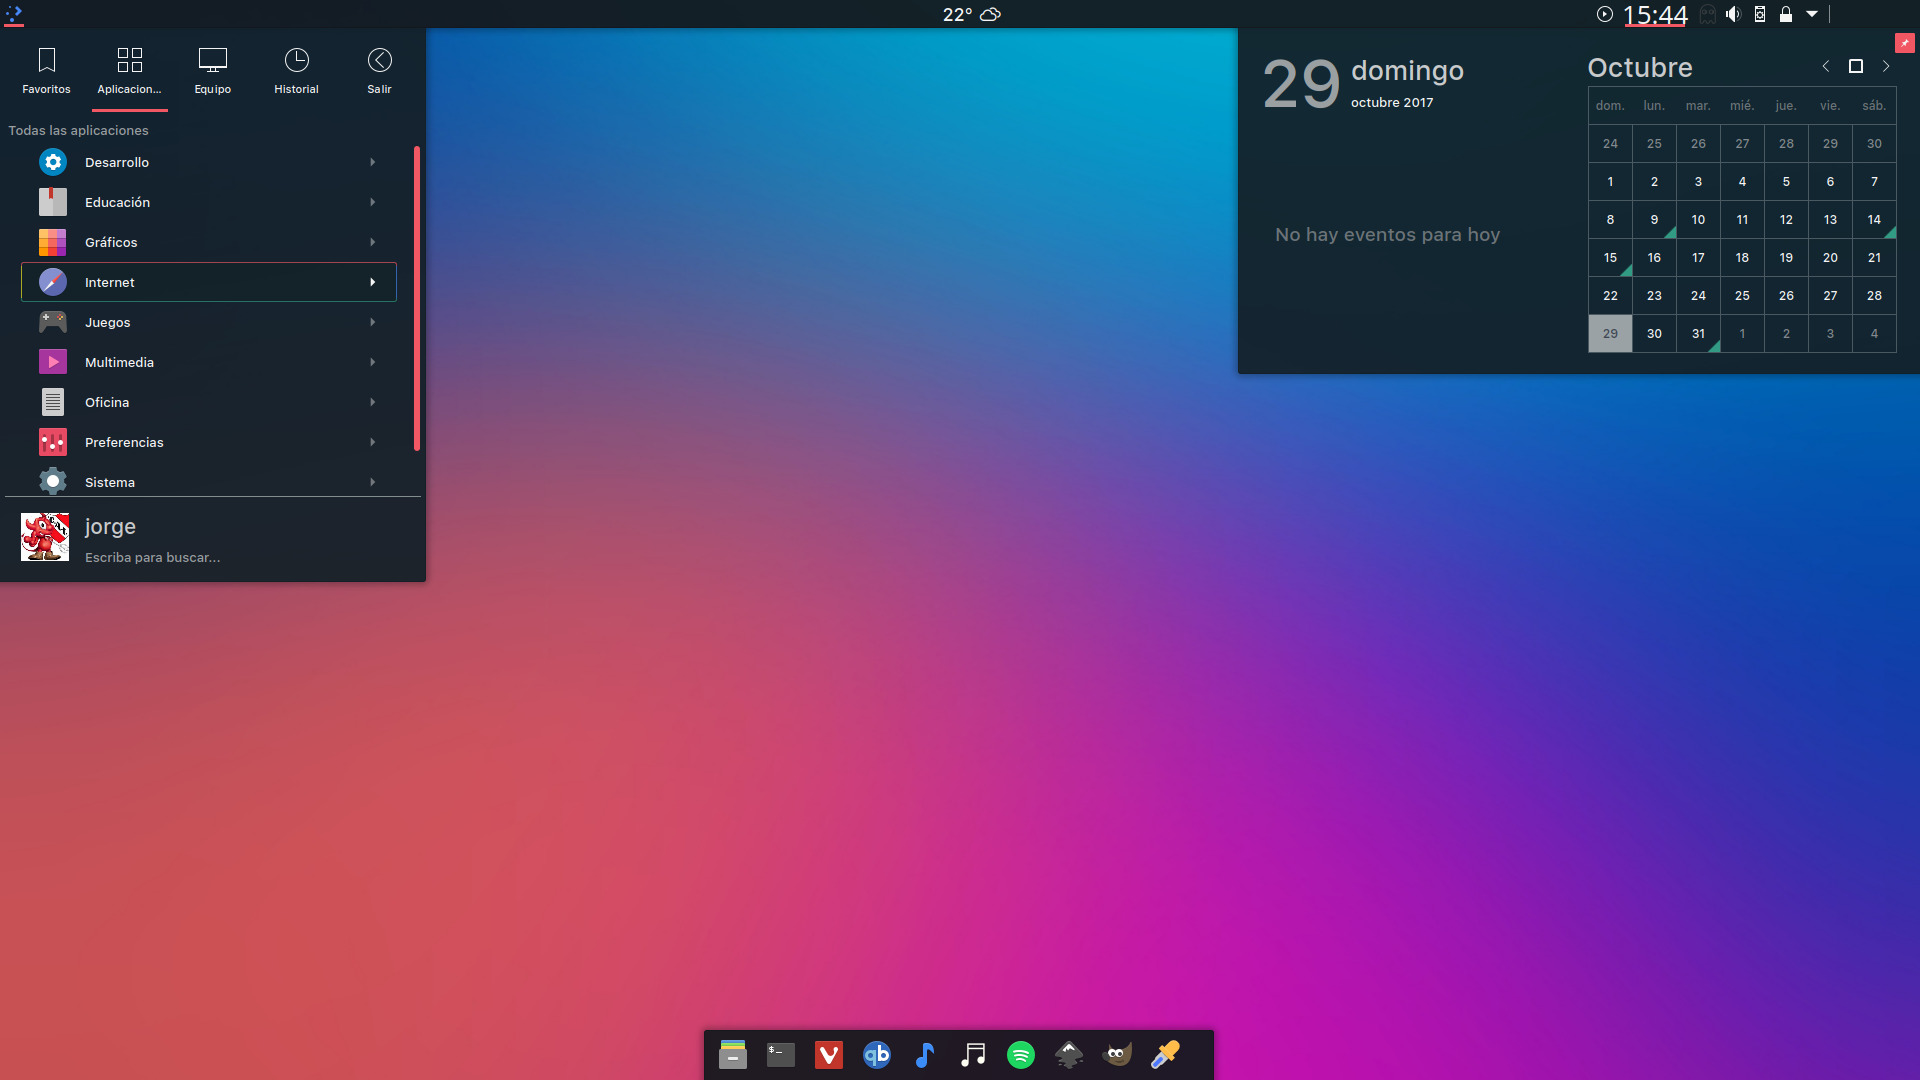Expand the Desarrollo category
The image size is (1920, 1080).
(208, 162)
